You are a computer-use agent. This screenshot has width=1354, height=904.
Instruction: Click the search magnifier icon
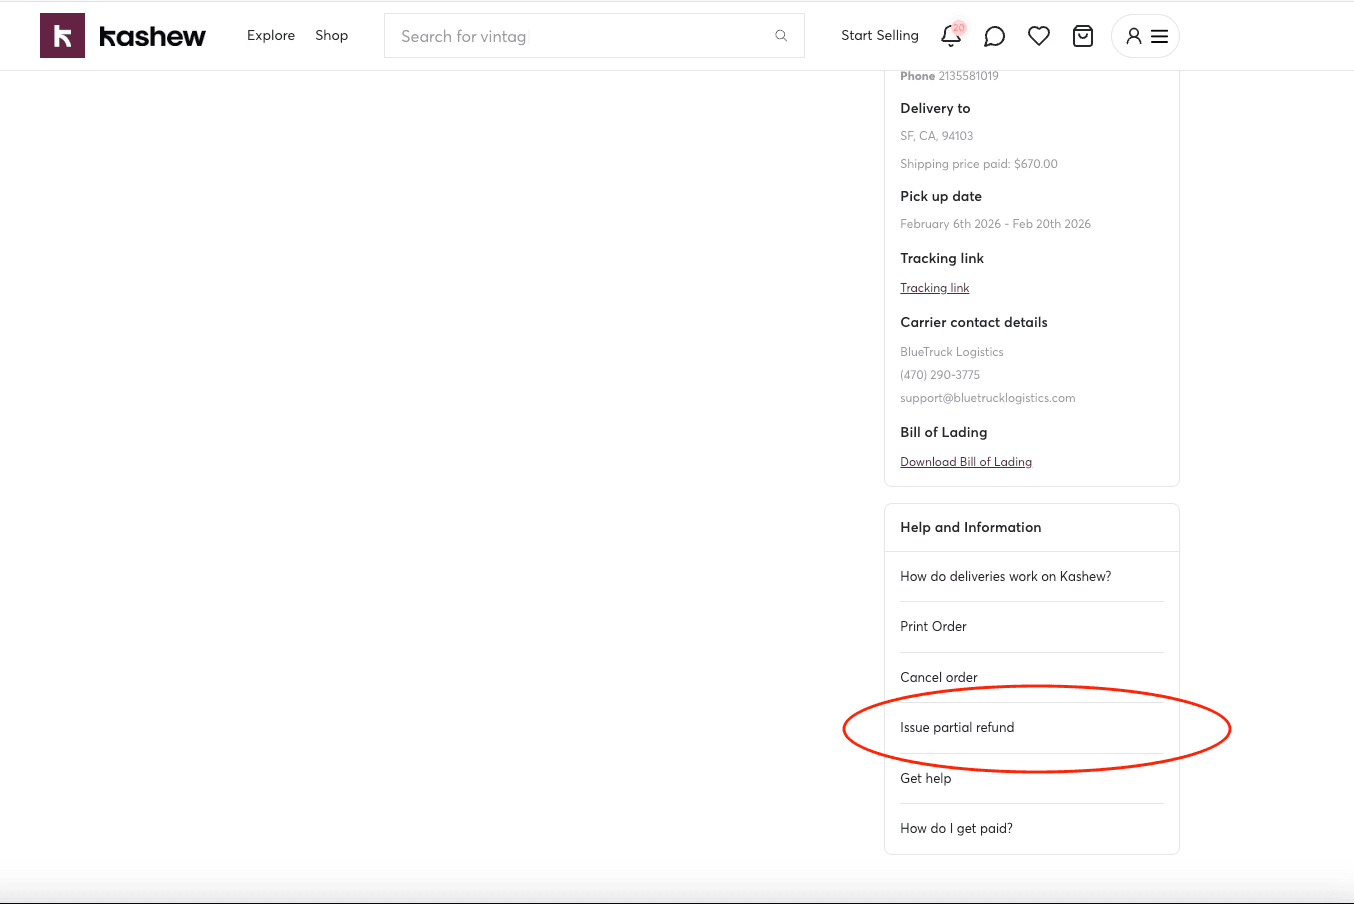point(781,36)
